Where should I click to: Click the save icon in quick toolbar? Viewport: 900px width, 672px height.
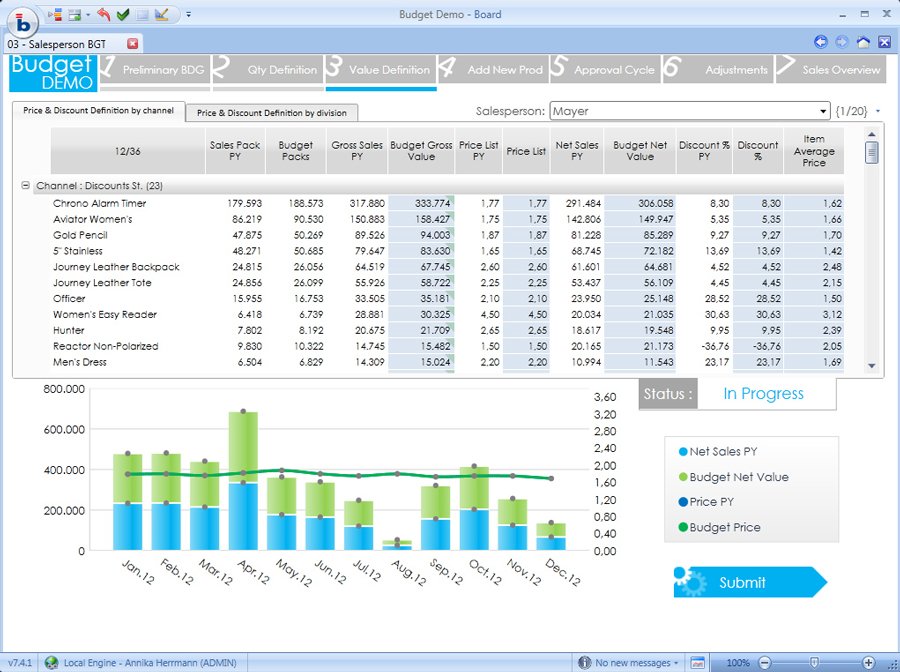pyautogui.click(x=74, y=15)
